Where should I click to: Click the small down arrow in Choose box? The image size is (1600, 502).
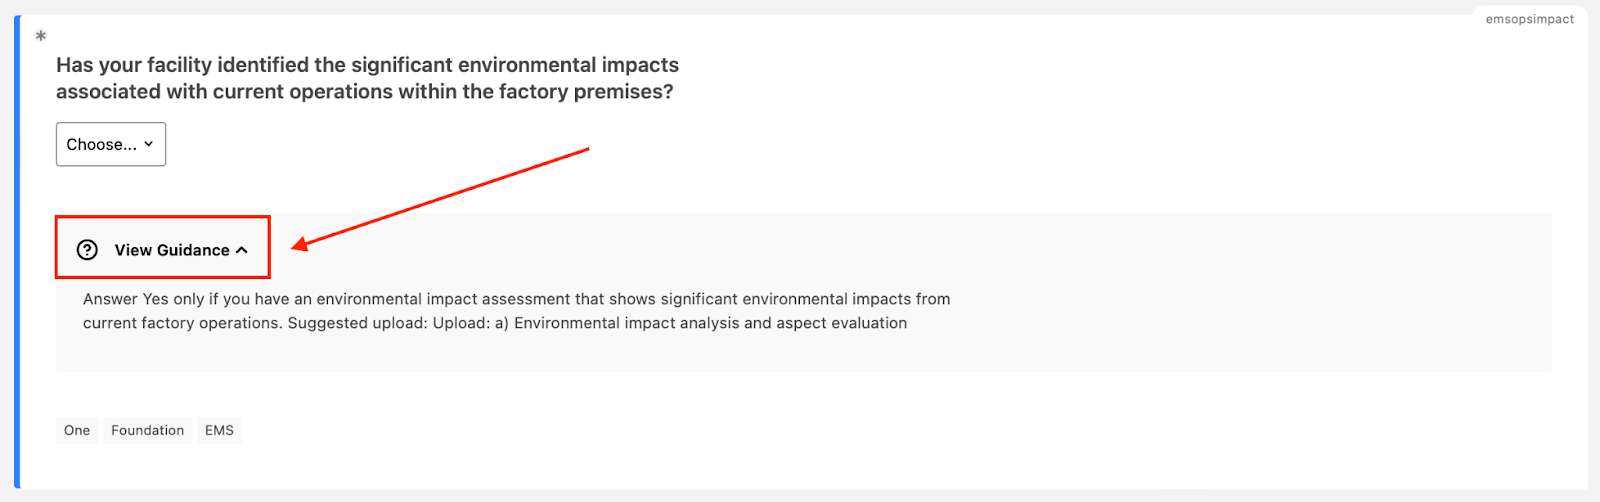149,144
